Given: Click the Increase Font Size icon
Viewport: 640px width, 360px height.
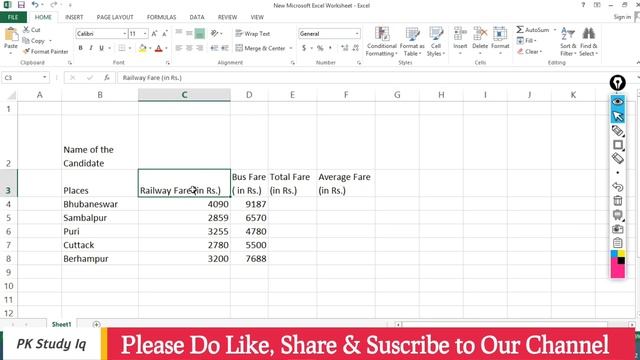Looking at the screenshot, I should [154, 33].
